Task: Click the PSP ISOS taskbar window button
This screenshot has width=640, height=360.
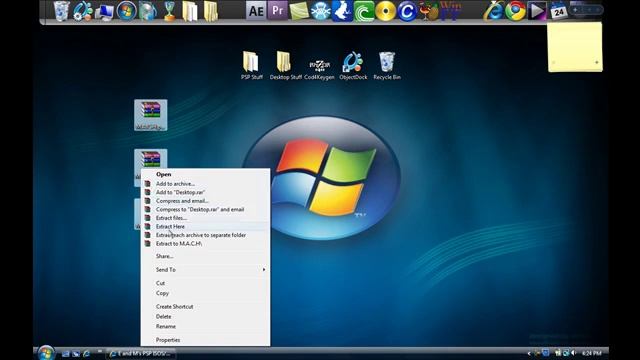Action: click(141, 353)
